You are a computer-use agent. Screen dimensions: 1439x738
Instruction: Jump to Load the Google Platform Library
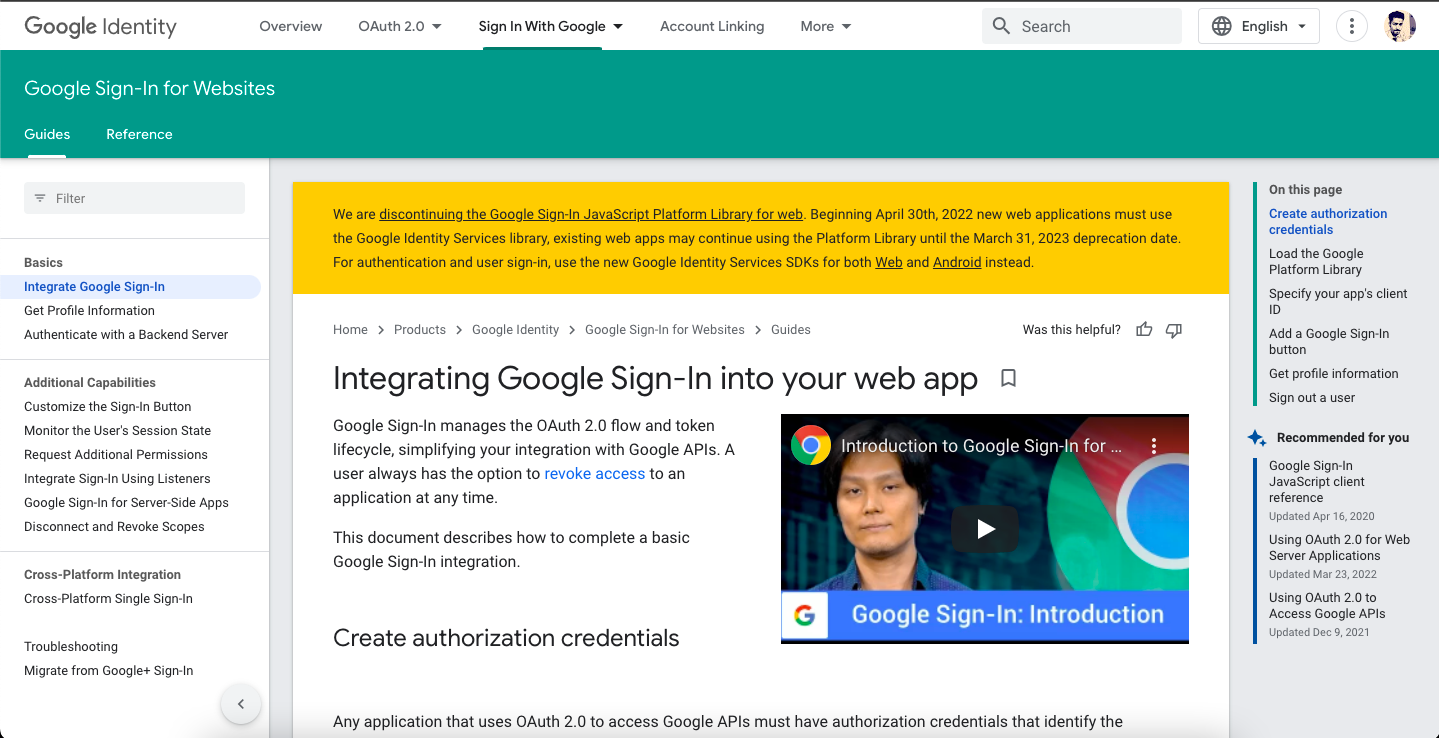[x=1316, y=262]
